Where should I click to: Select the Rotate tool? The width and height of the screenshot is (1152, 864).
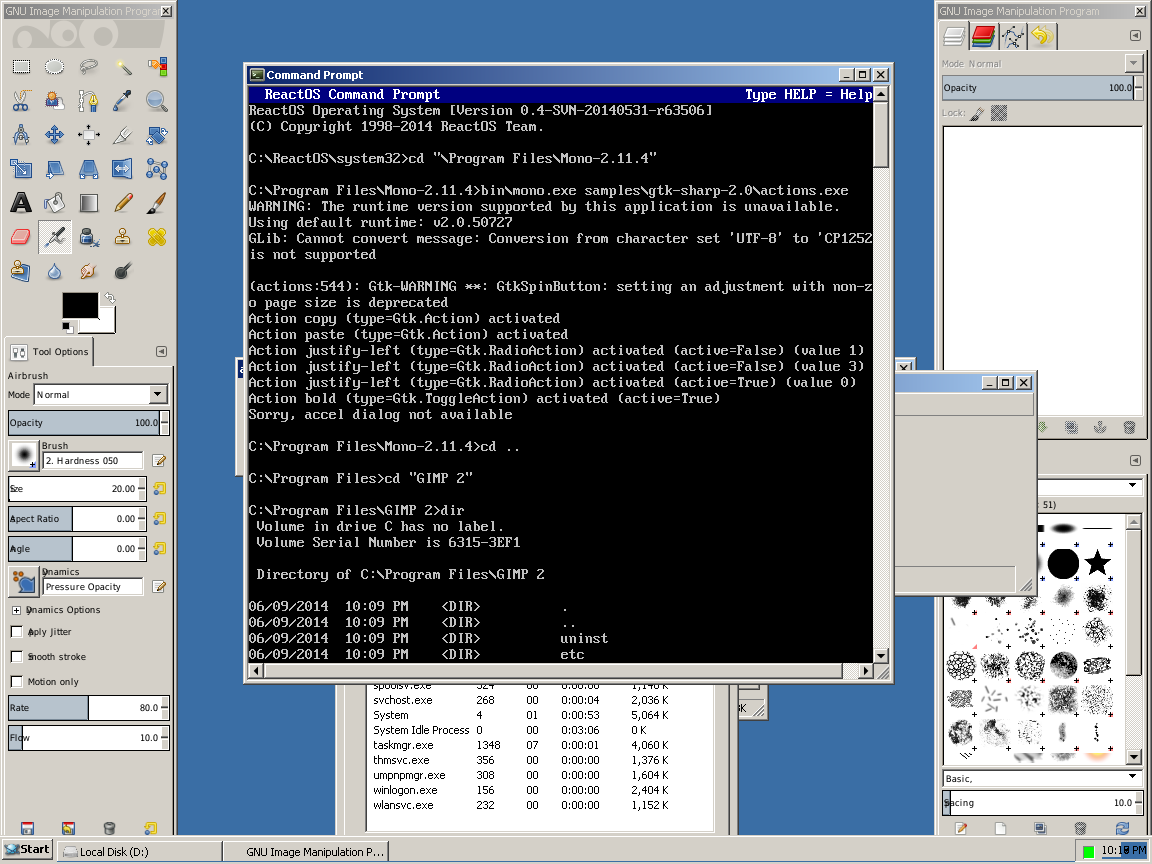(156, 134)
